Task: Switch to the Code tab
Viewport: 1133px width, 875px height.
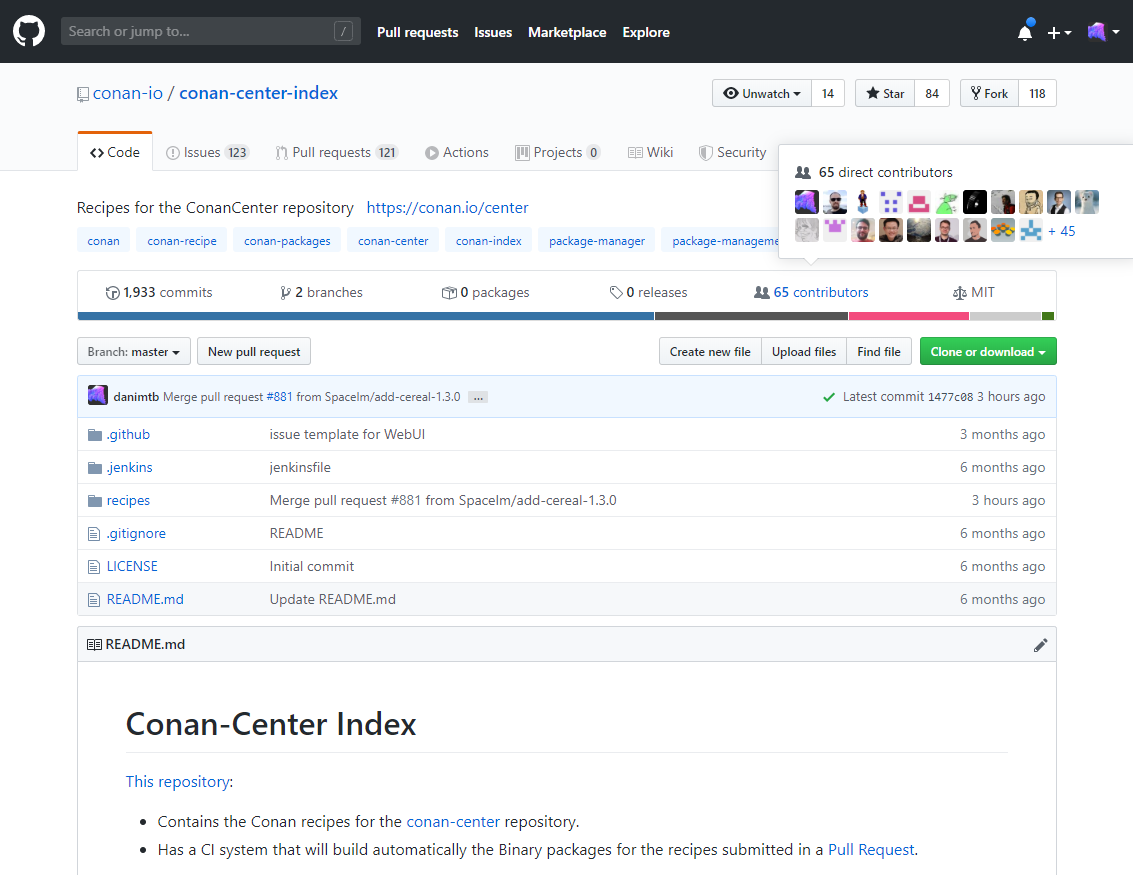Action: 115,152
